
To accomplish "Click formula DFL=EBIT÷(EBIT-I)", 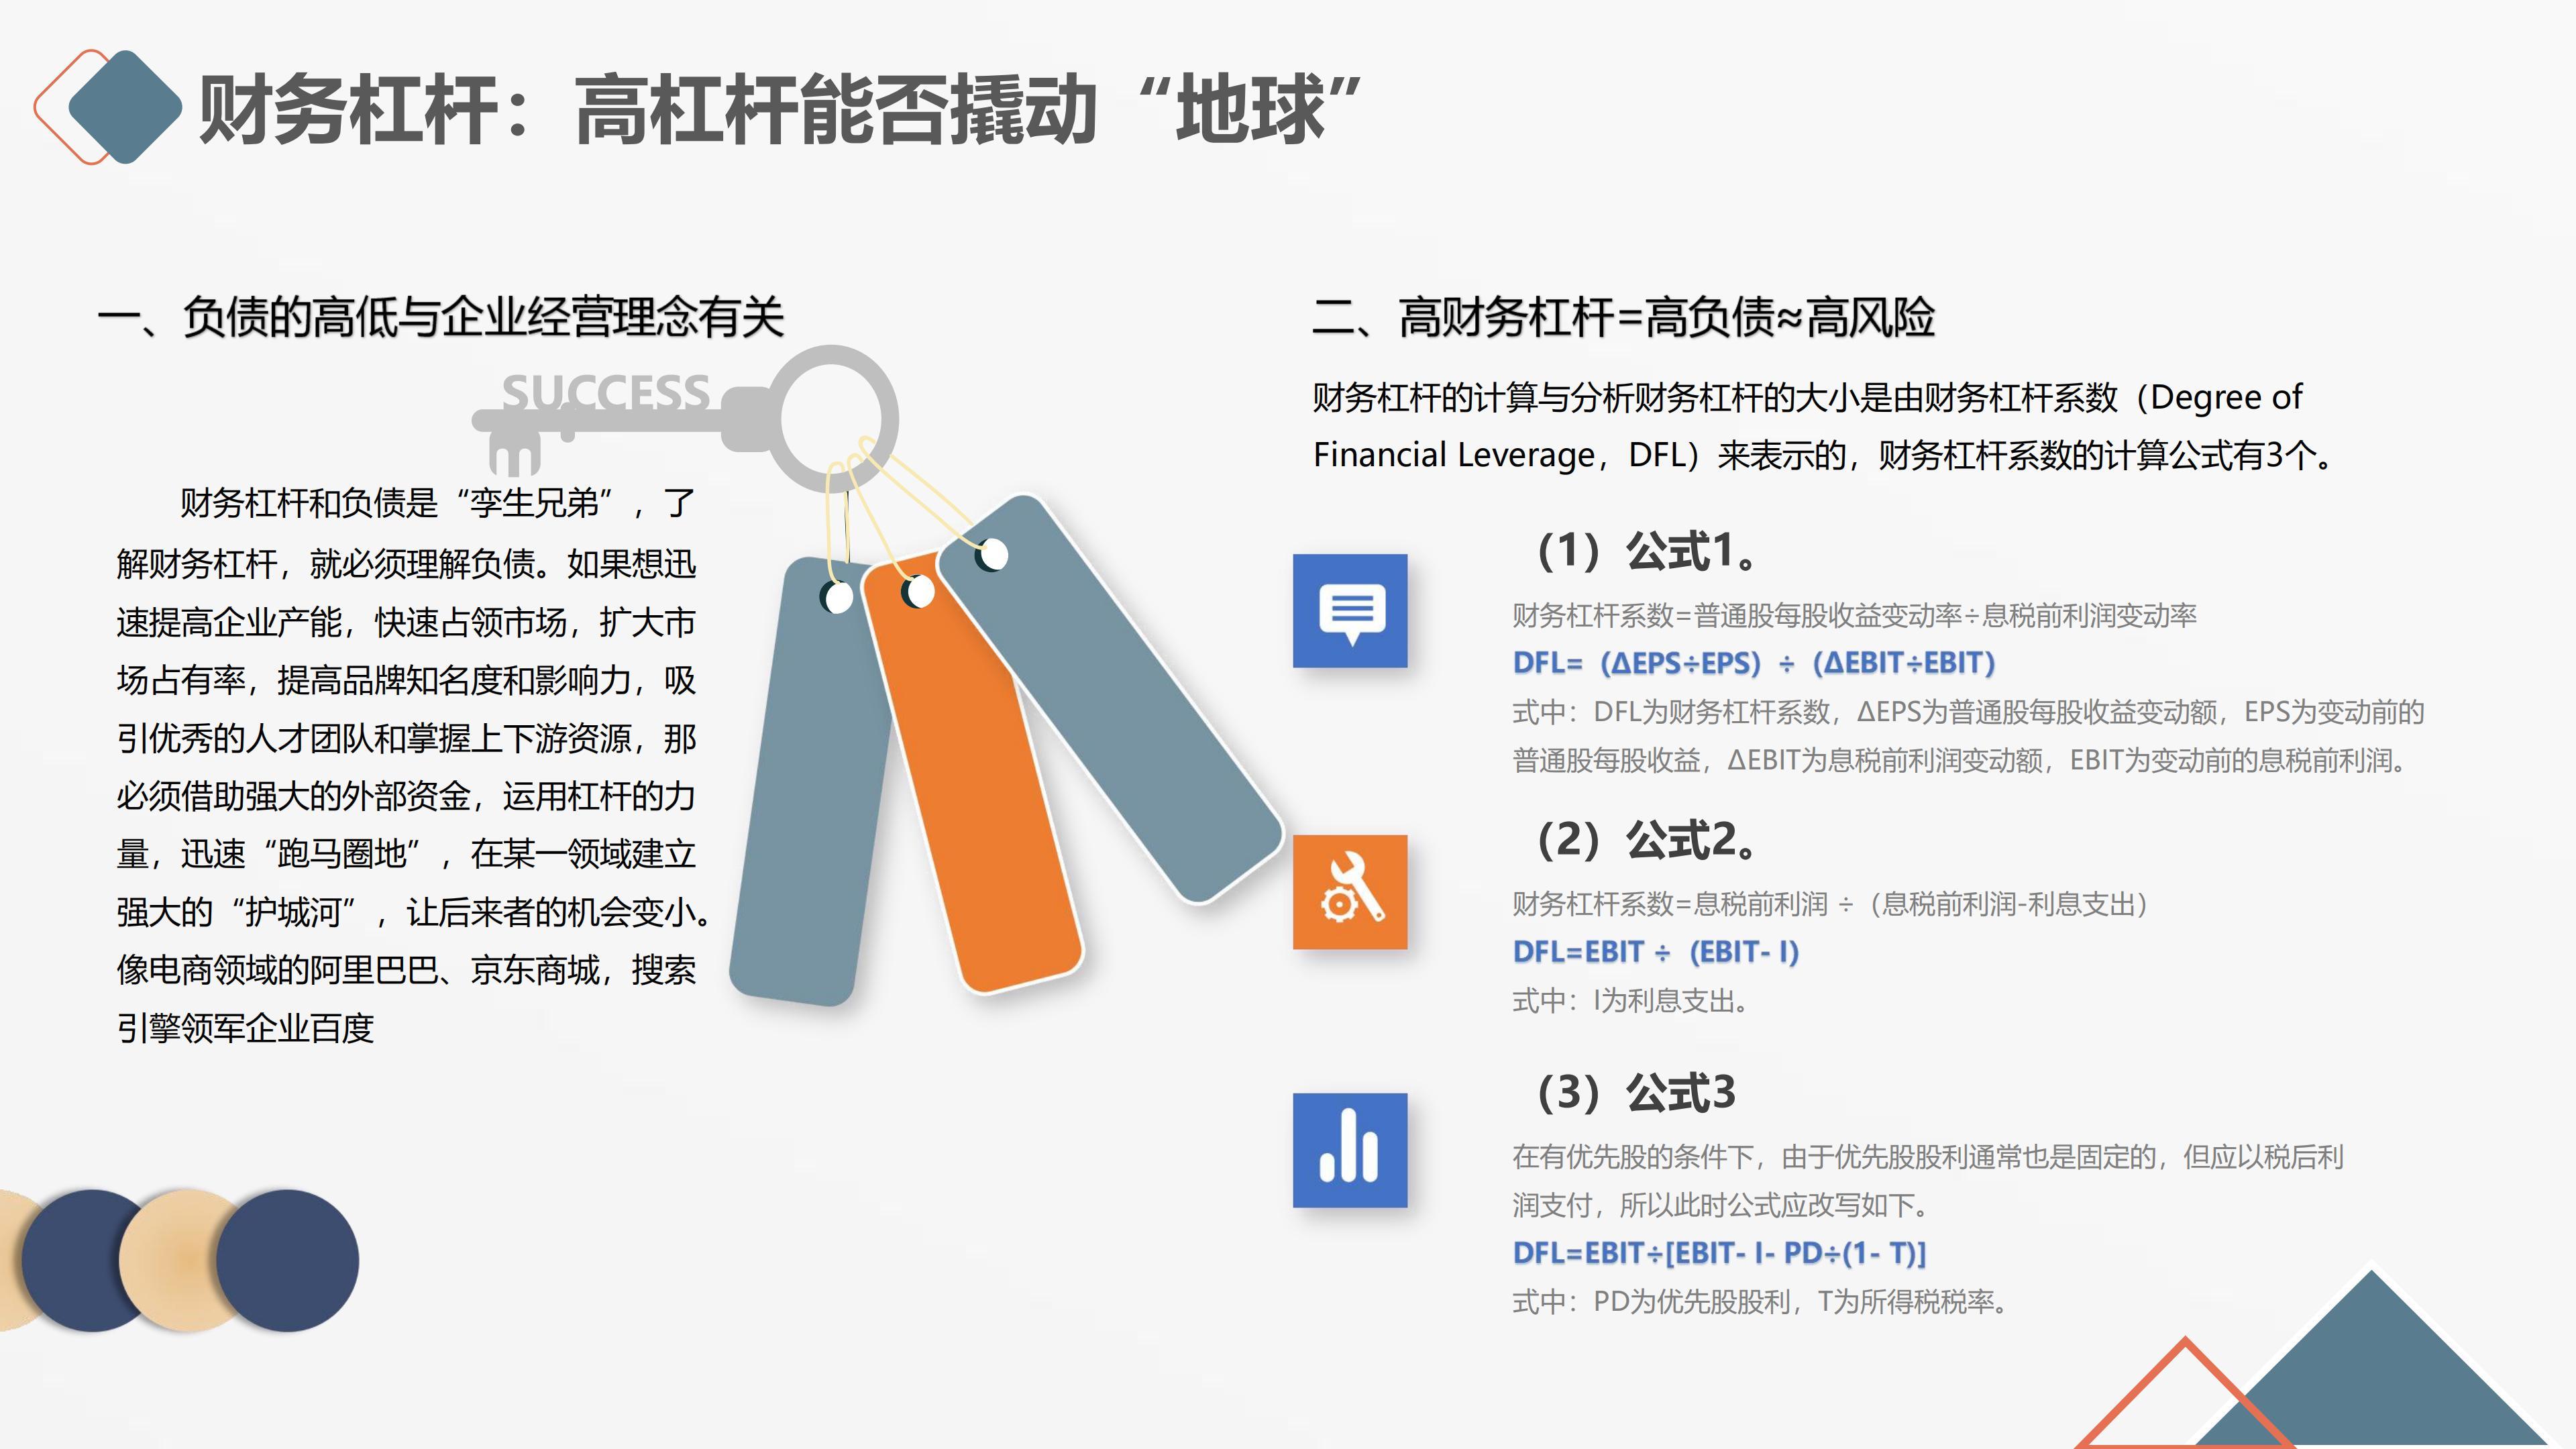I will (x=1655, y=952).
